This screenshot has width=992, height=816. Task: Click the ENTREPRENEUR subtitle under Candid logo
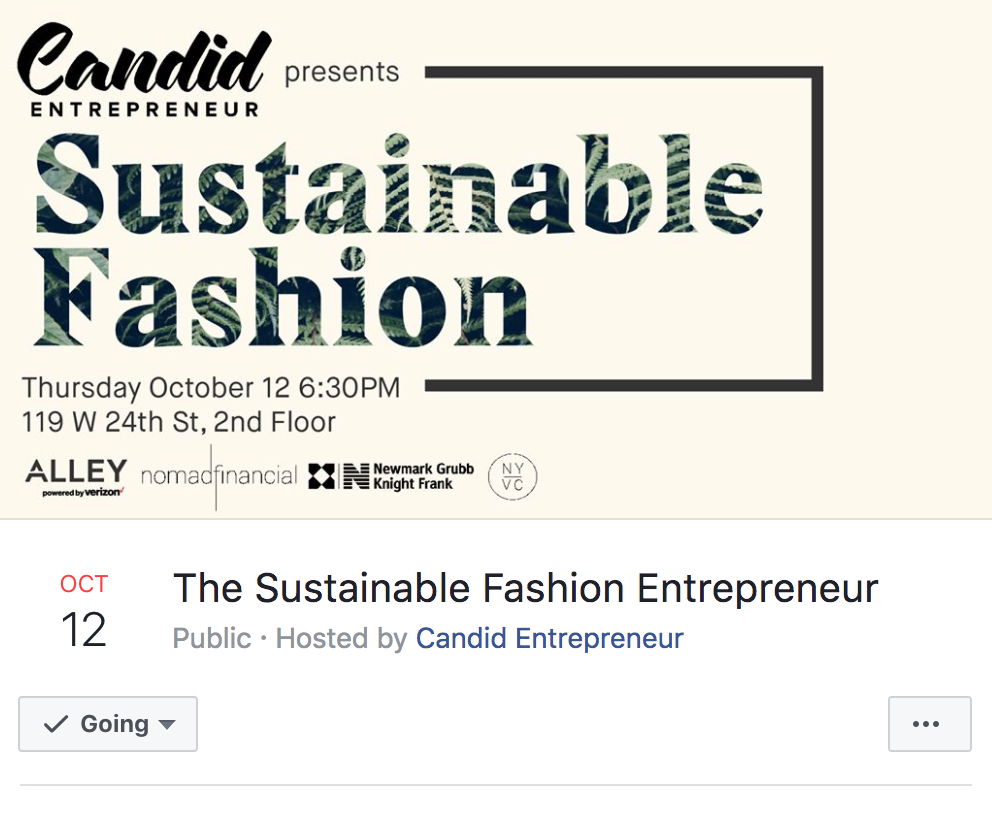145,109
